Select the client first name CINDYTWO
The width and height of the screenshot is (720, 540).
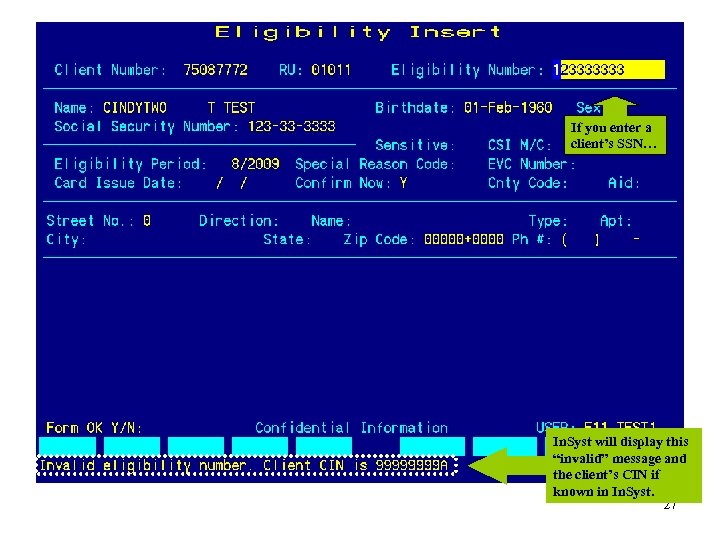point(135,108)
